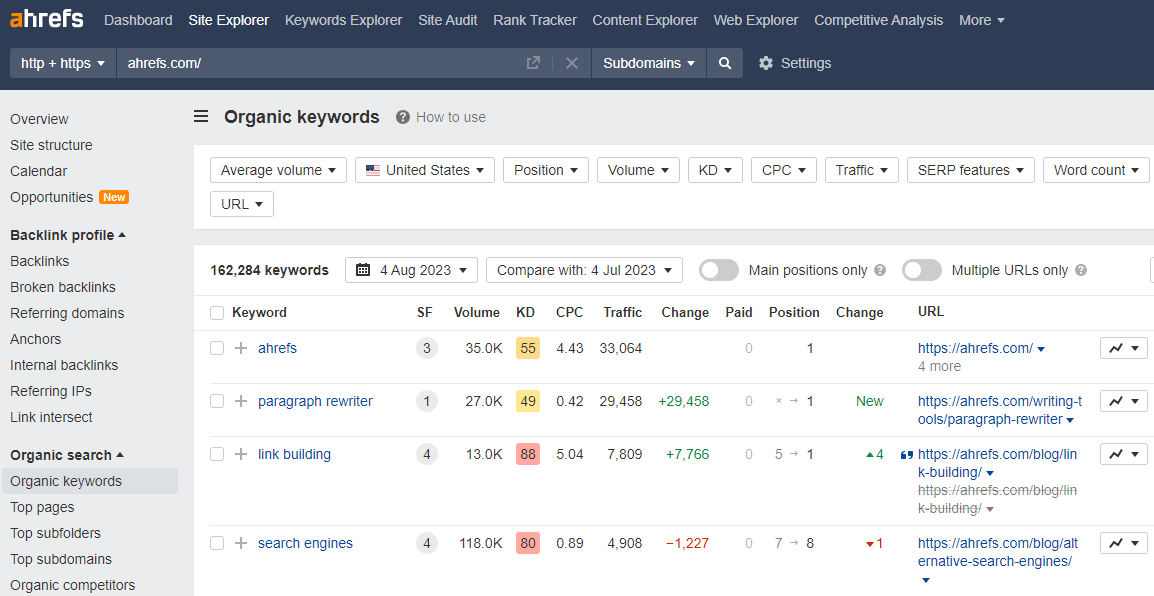Check the link building checkbox

[x=217, y=454]
